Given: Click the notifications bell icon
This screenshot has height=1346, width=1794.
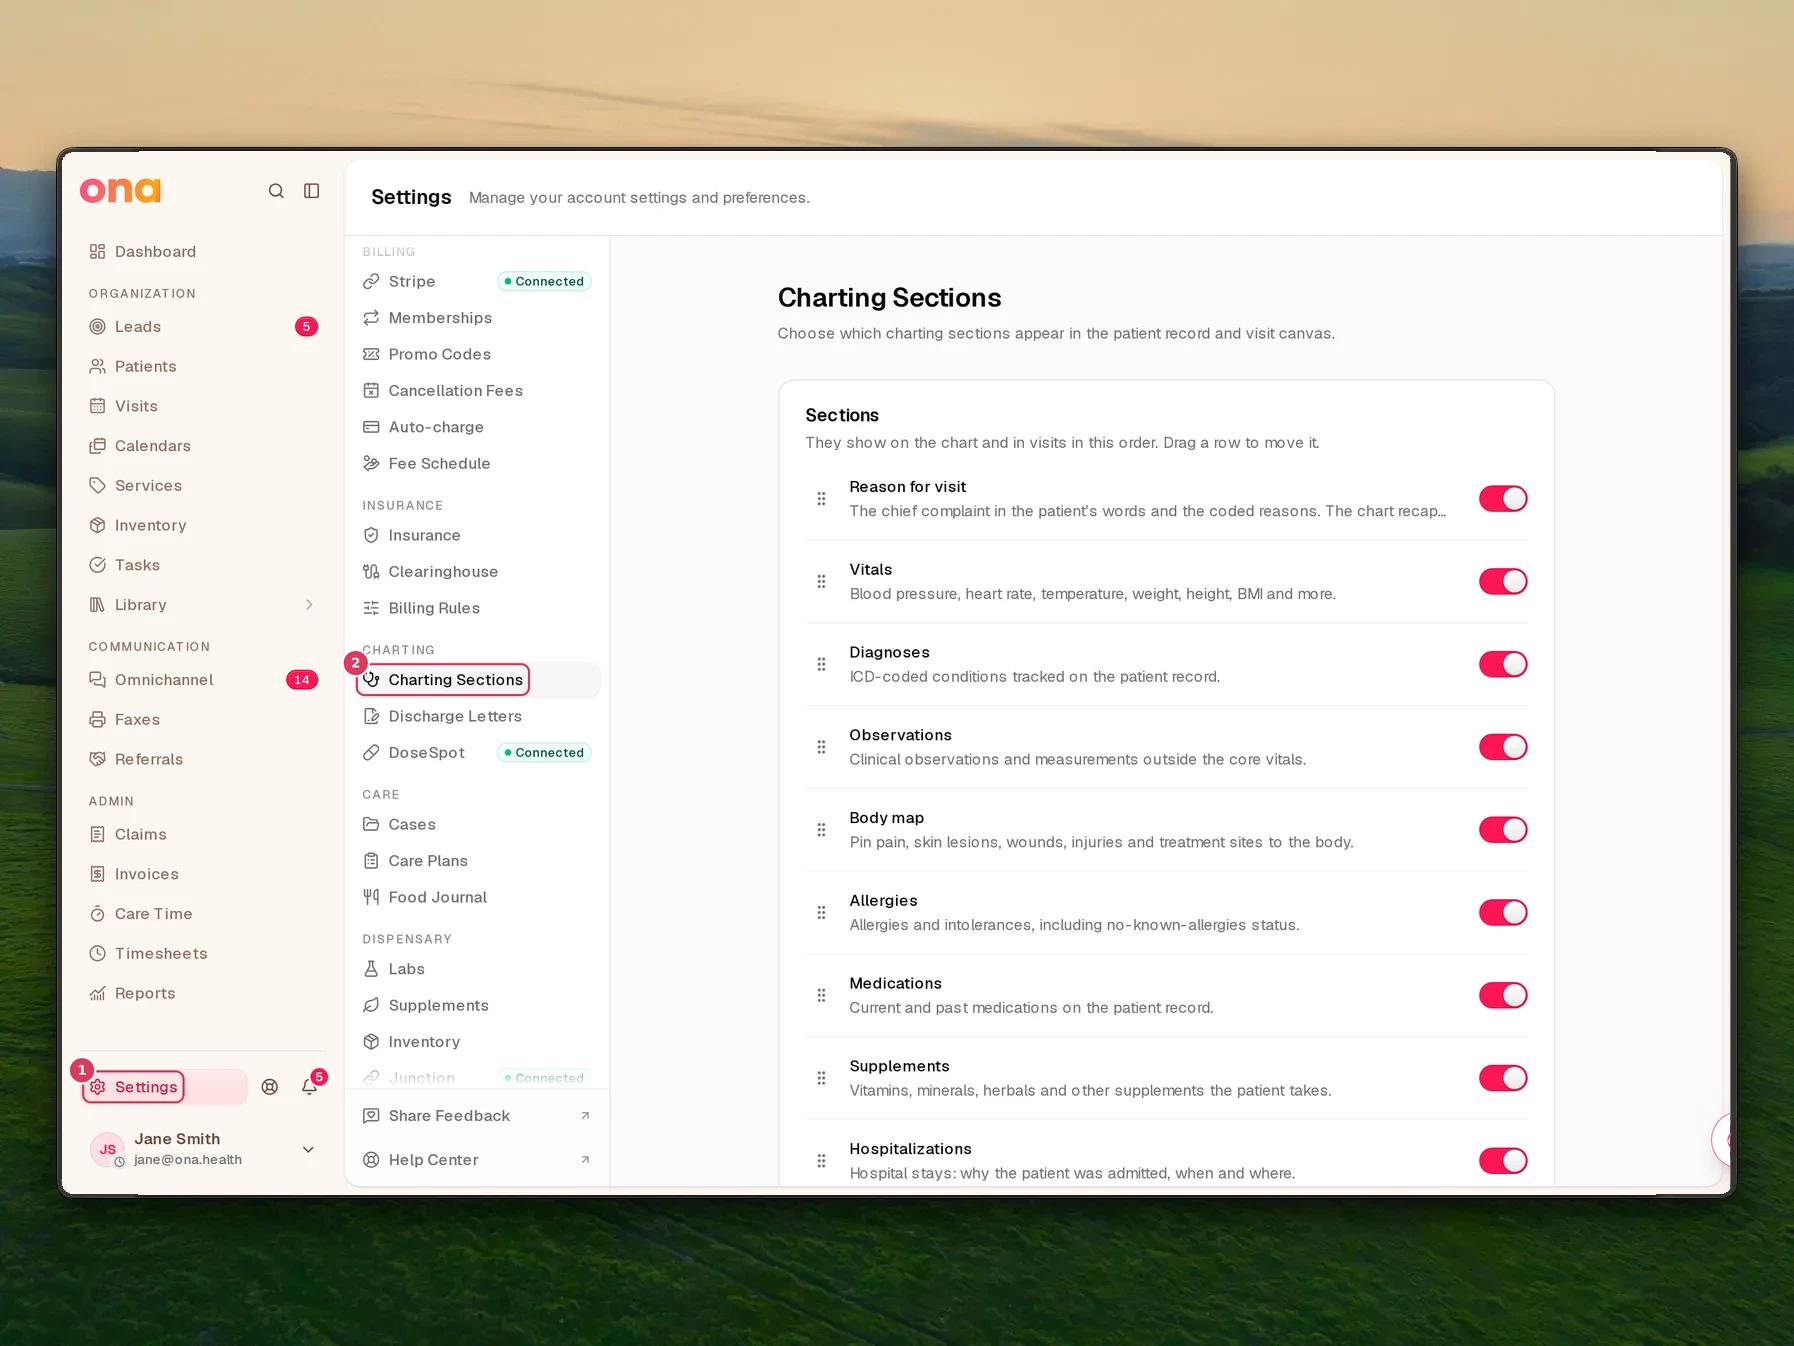Looking at the screenshot, I should point(310,1087).
